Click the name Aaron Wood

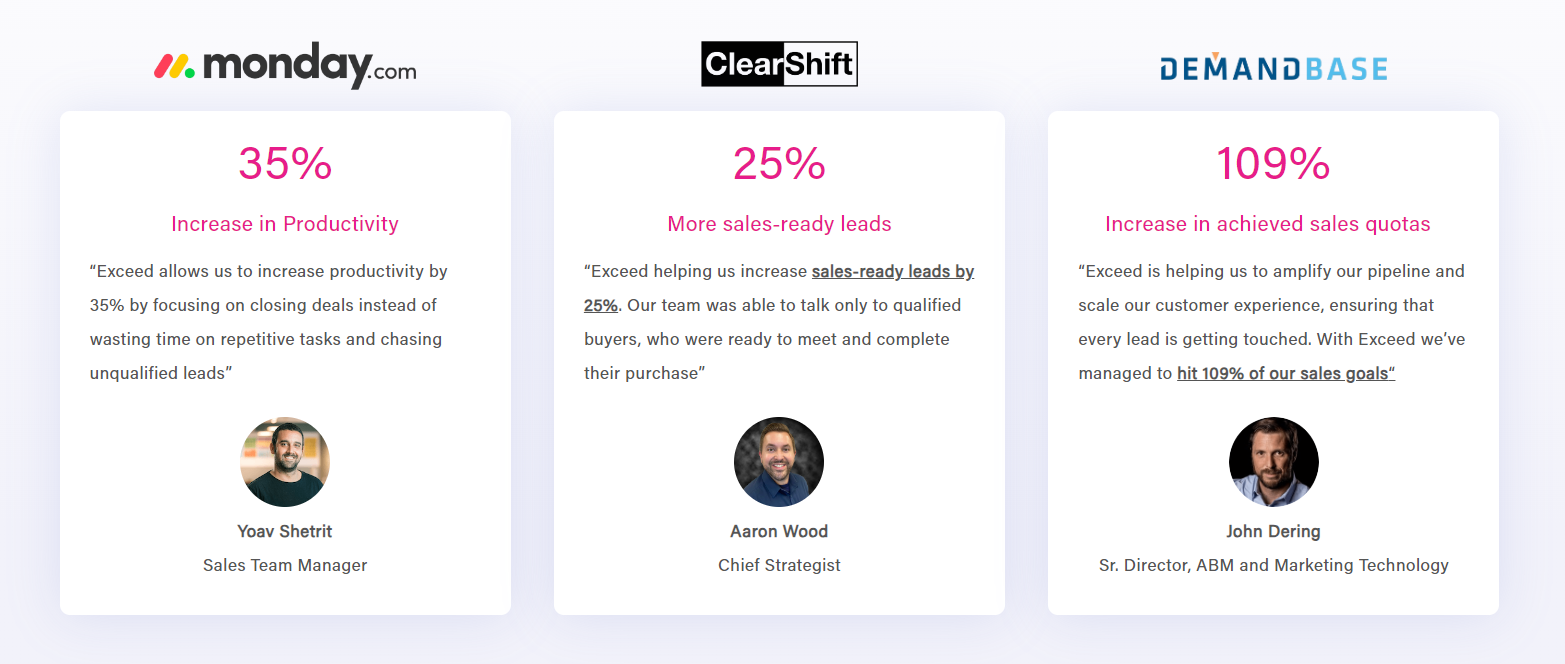[x=779, y=531]
